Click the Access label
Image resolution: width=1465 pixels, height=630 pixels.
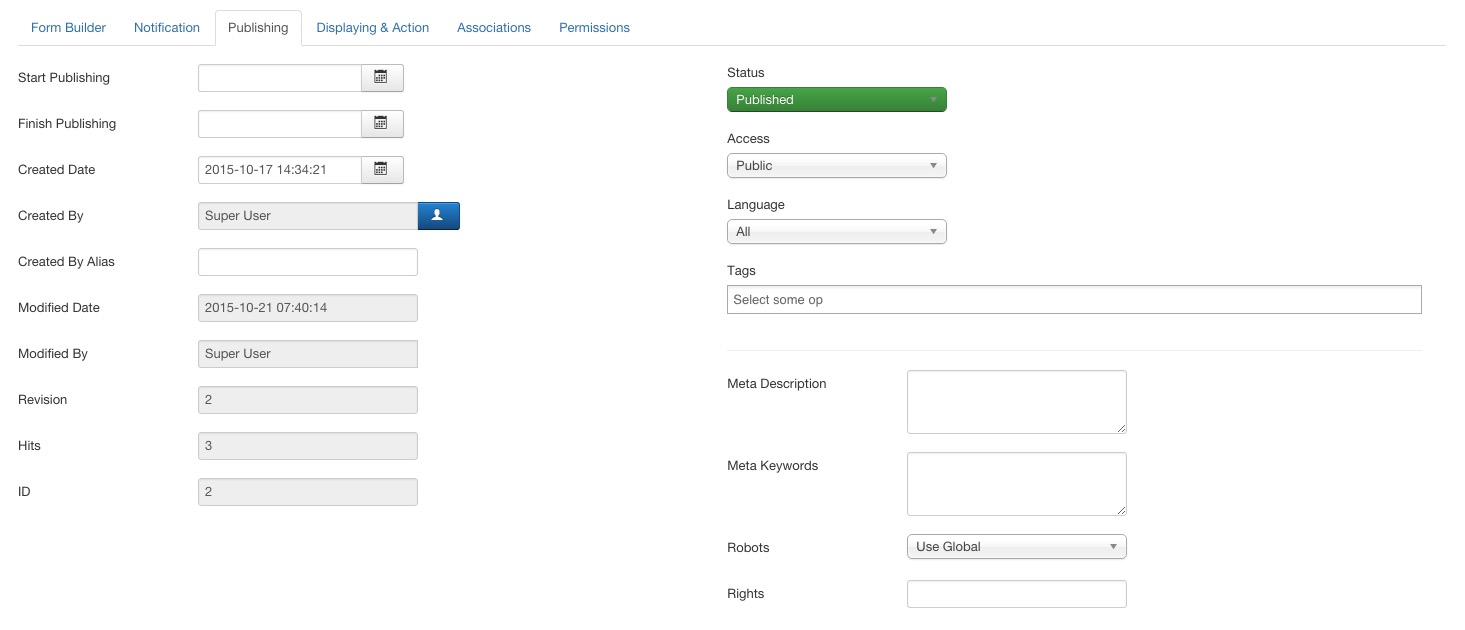tap(748, 139)
